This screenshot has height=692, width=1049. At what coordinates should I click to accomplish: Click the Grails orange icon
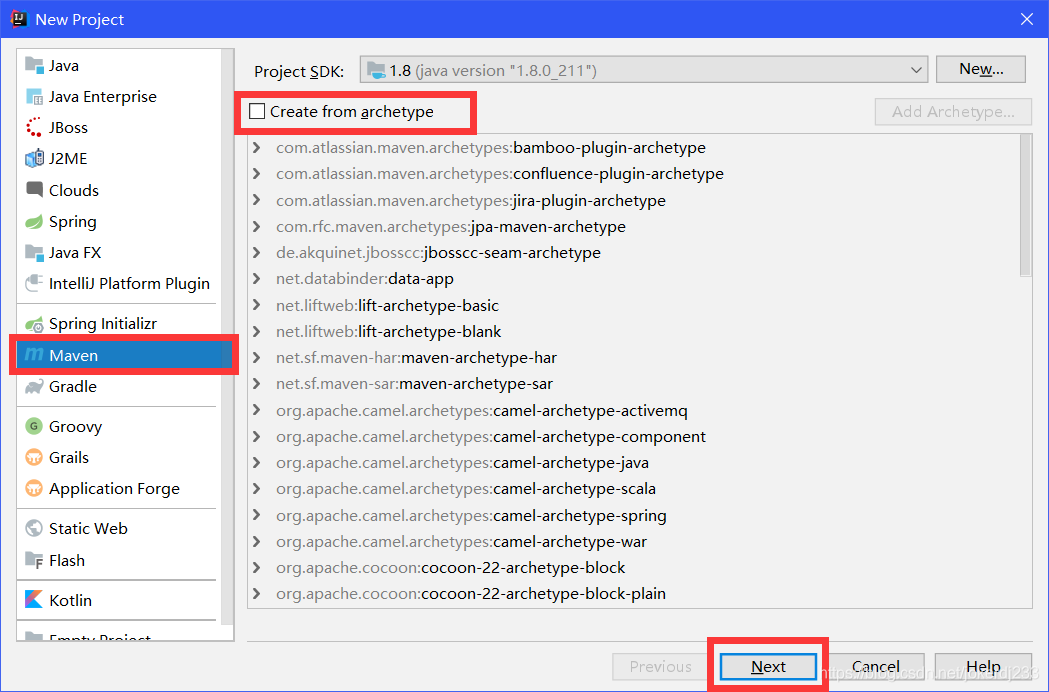34,457
